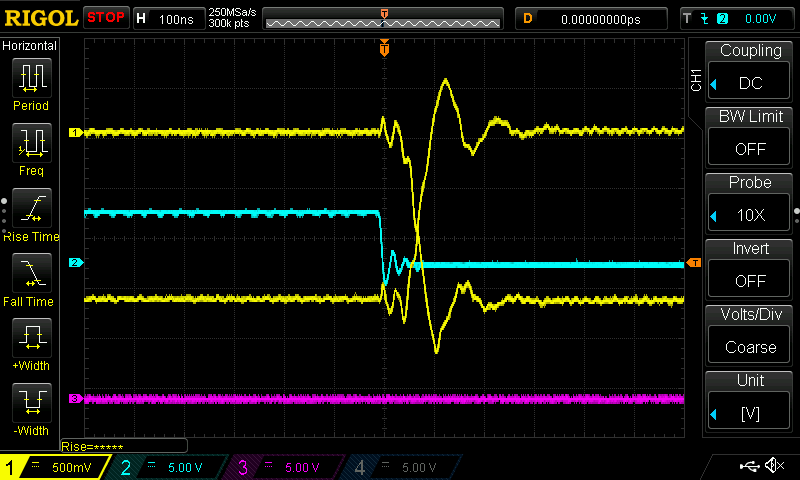This screenshot has width=800, height=480.
Task: Click the CH1 menu tab label
Action: (696, 80)
